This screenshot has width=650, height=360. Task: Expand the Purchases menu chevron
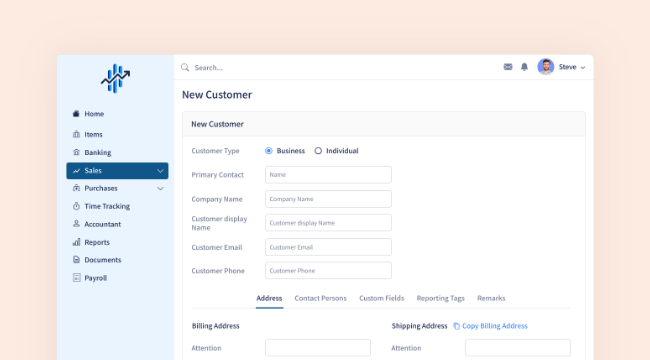pos(160,188)
